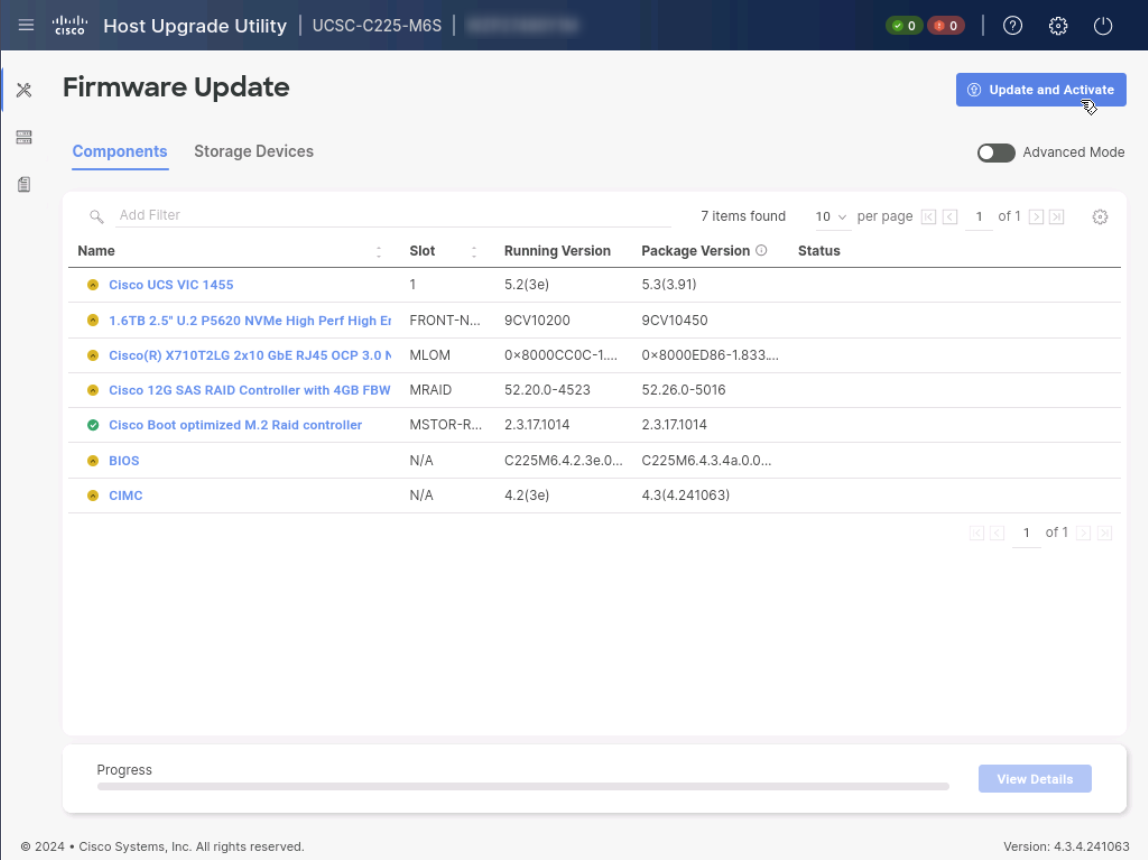Click status icon of CIMC row
The height and width of the screenshot is (860, 1148).
coord(93,496)
